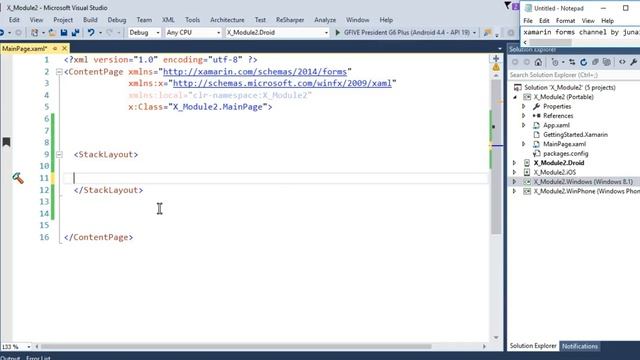This screenshot has width=640, height=360.
Task: Follow the xamarin.com schemas forms link
Action: click(x=255, y=72)
